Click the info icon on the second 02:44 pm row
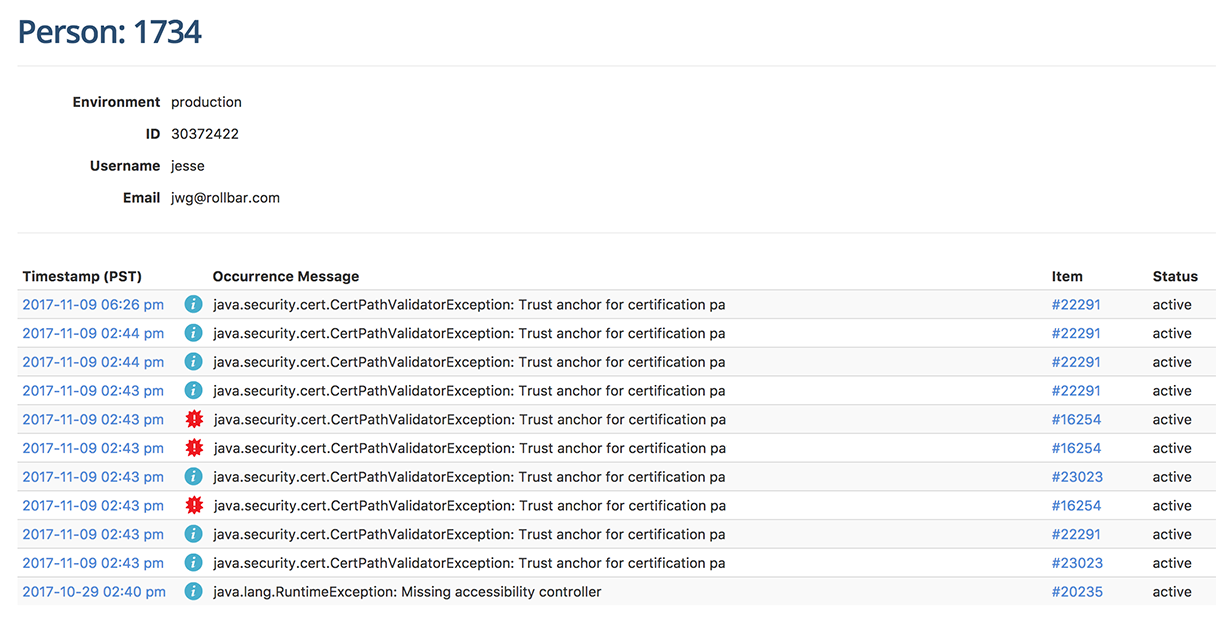Screen dimensions: 1228x628 [x=193, y=361]
